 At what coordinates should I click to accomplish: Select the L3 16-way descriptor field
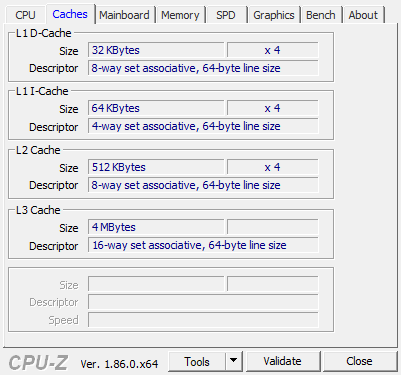tap(203, 245)
